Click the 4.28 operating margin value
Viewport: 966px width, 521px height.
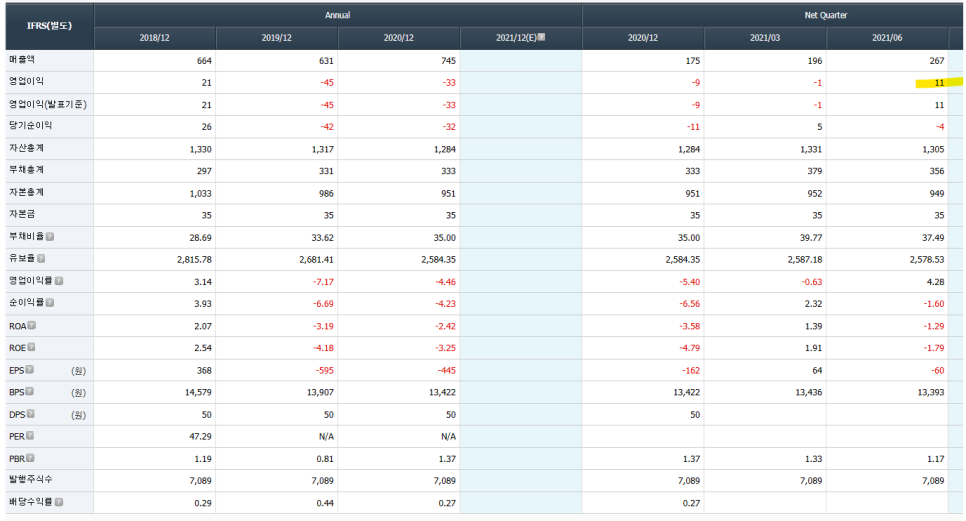point(935,282)
